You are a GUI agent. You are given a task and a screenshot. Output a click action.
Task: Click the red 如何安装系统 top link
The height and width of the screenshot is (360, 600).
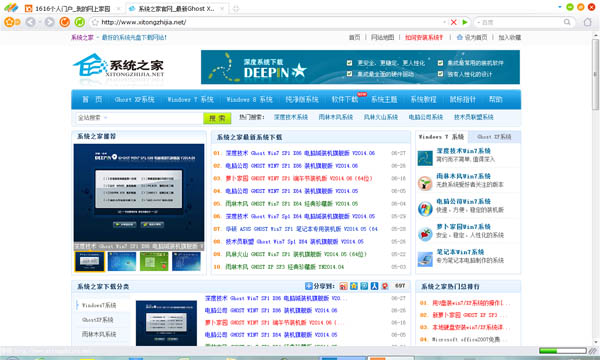pos(424,37)
